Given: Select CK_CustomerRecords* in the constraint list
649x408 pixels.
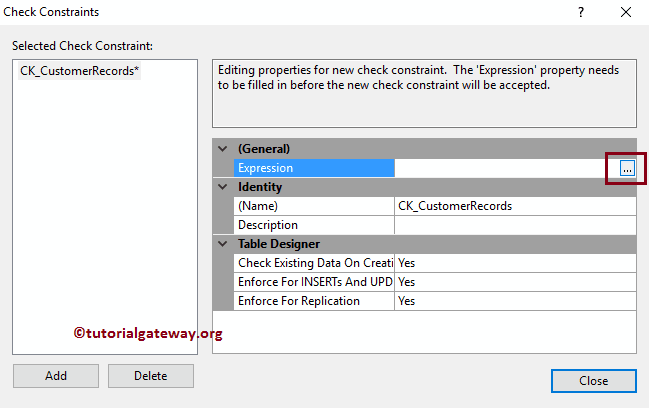Looking at the screenshot, I should [80, 72].
